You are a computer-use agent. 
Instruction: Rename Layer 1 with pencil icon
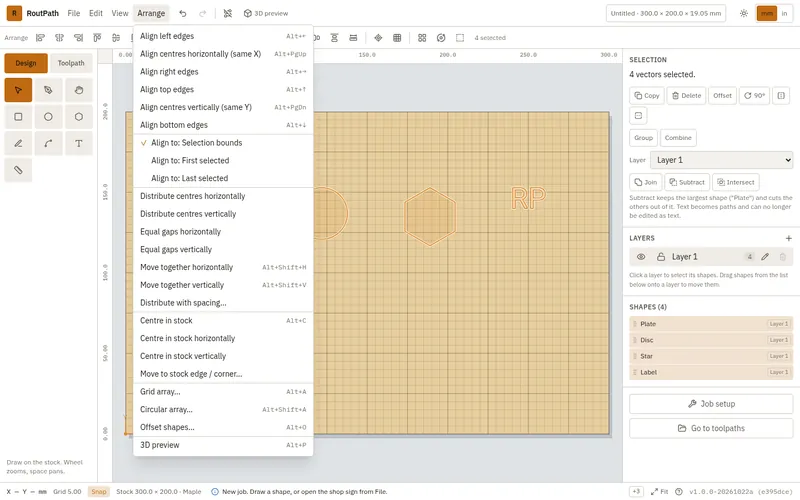point(765,257)
